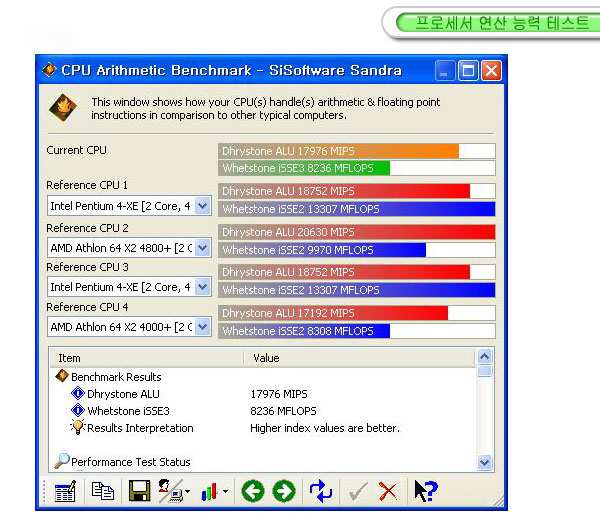
Task: Copy results with the copy toolbar icon
Action: click(103, 491)
